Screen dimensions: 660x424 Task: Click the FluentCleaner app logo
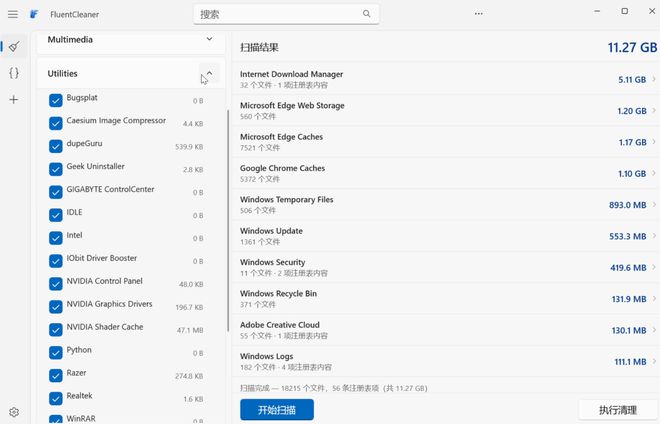(34, 14)
